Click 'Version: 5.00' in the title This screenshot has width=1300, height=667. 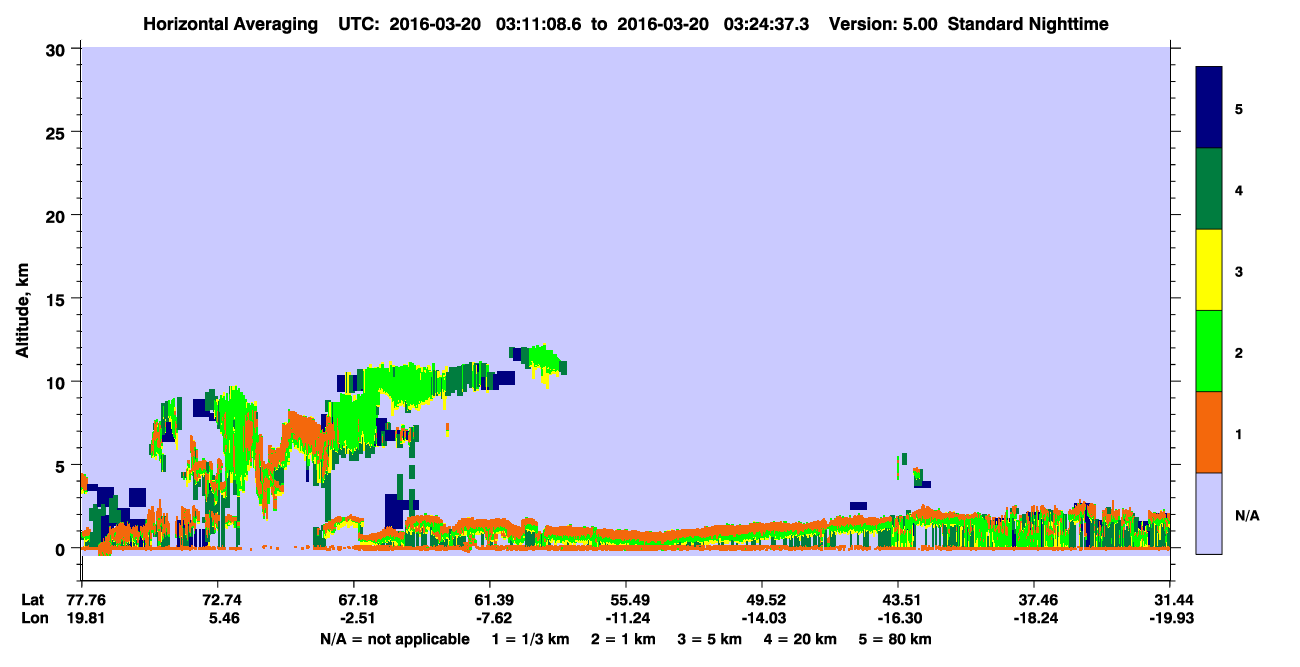[881, 24]
